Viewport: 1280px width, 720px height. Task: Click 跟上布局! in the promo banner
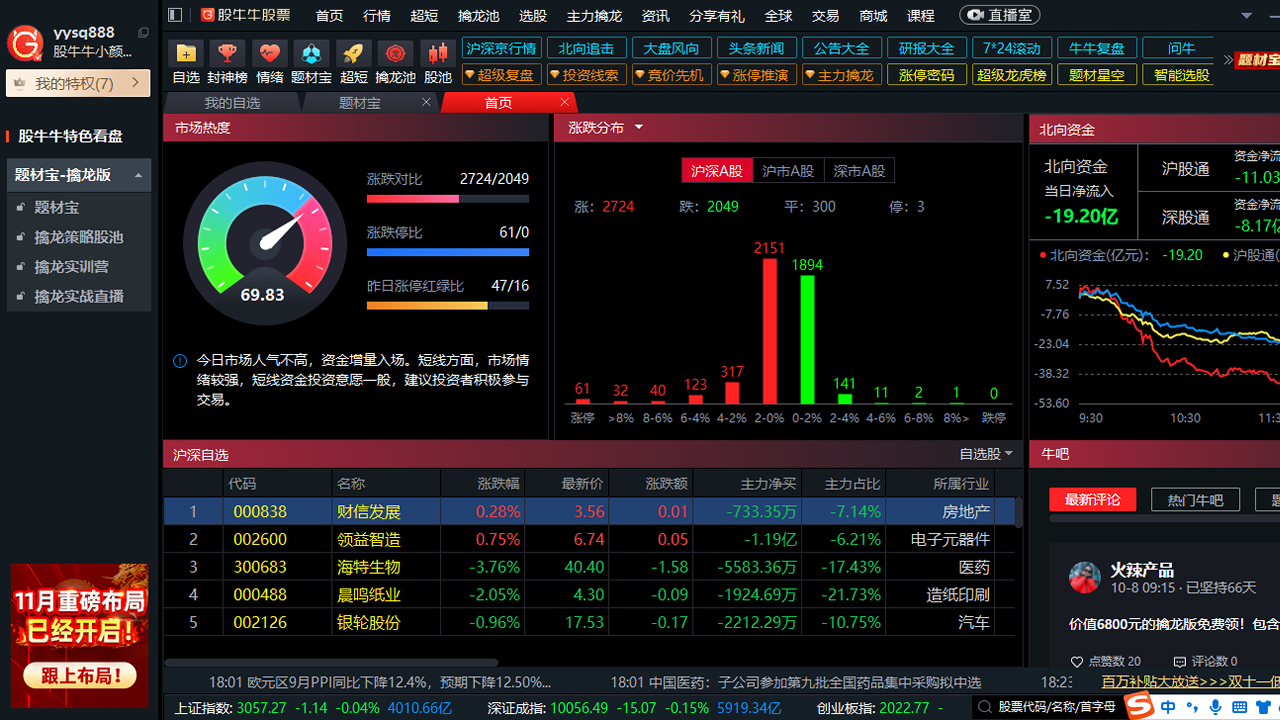coord(78,676)
